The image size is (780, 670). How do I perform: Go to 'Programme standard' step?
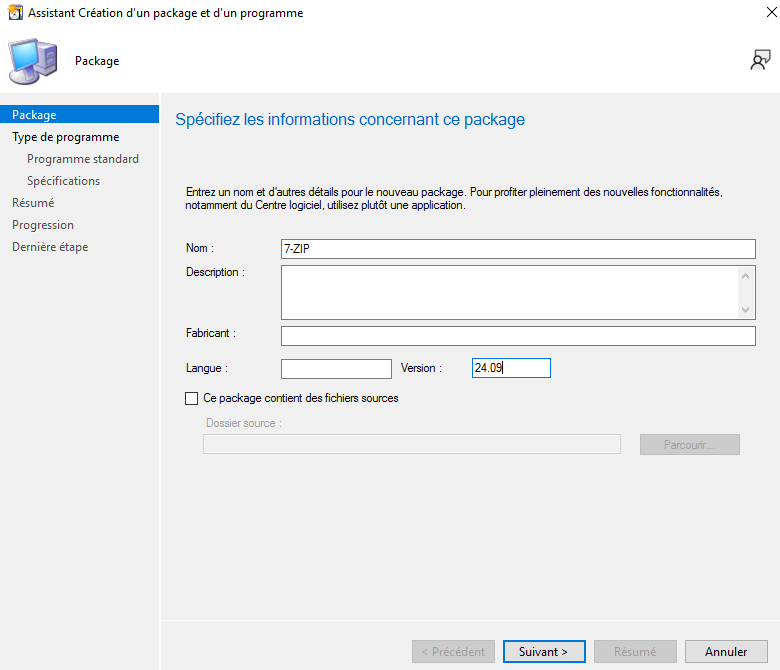click(83, 159)
